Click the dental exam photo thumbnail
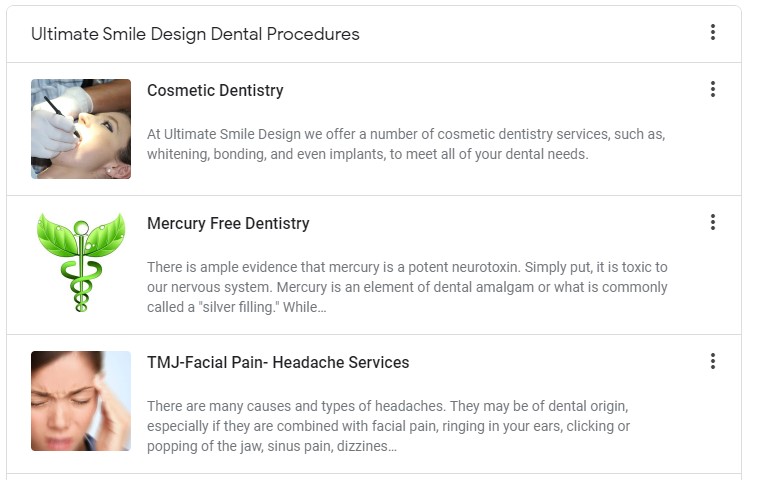The width and height of the screenshot is (775, 480). click(81, 129)
